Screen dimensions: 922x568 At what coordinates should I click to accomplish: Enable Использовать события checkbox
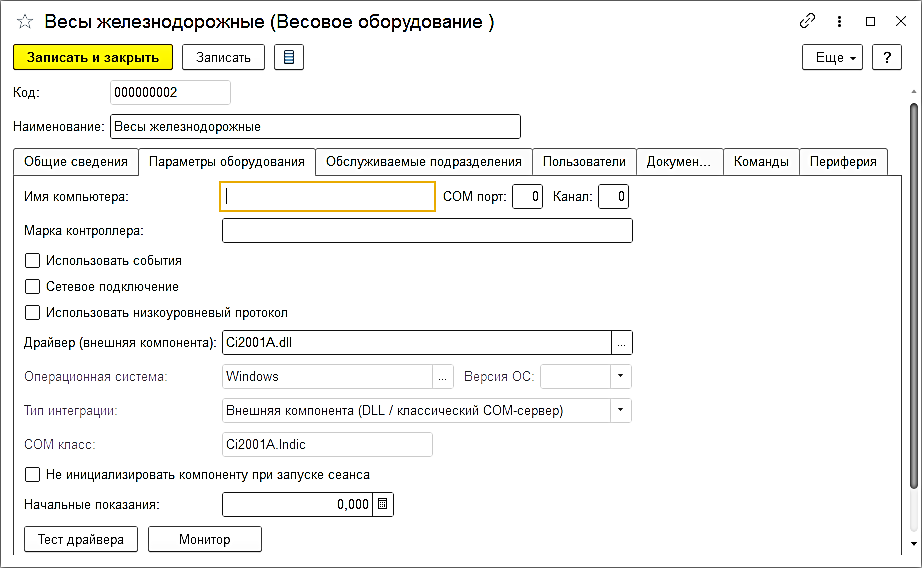pyautogui.click(x=33, y=260)
